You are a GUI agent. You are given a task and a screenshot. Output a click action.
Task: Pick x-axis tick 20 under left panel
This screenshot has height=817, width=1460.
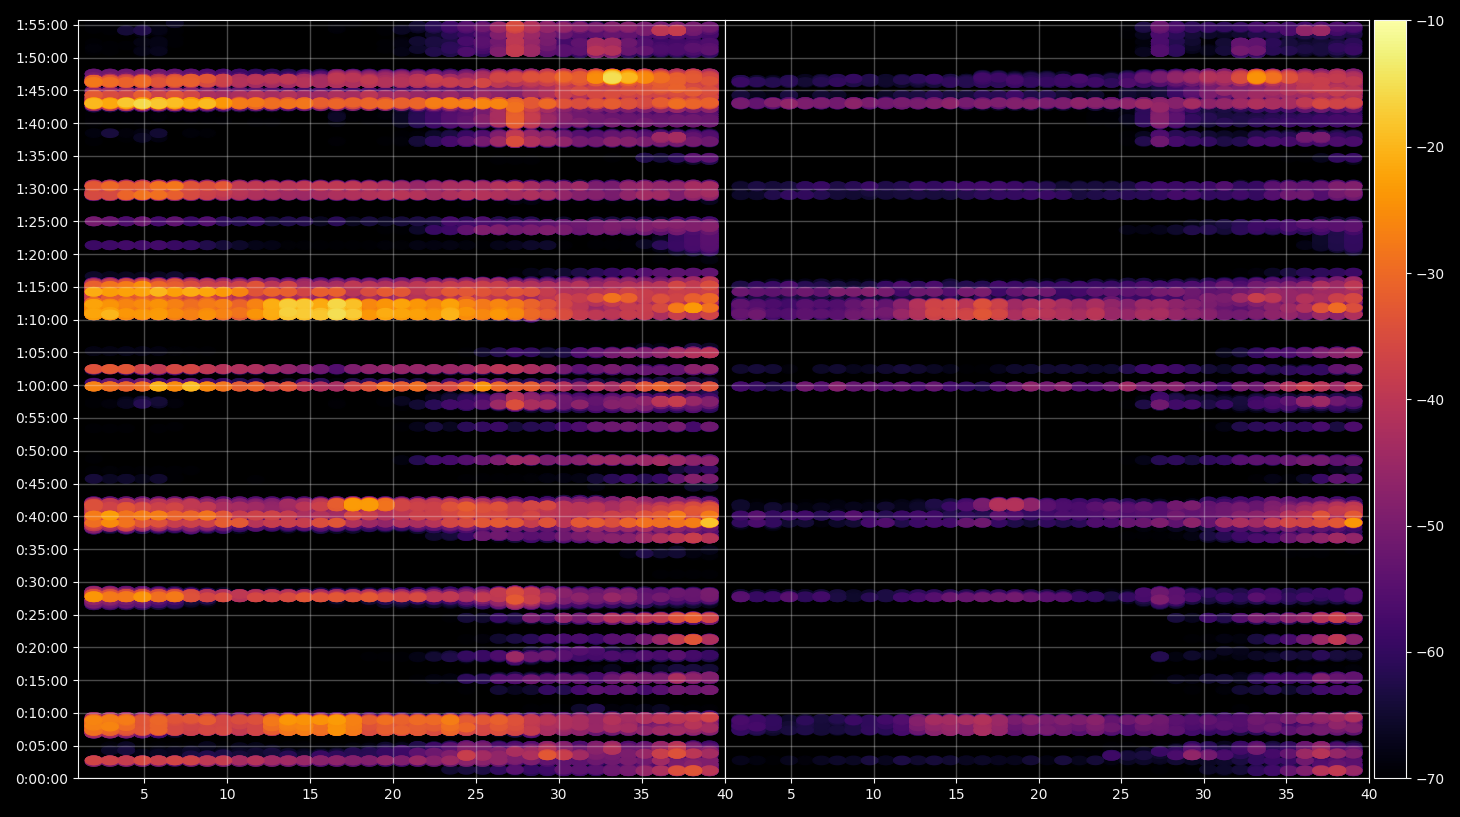click(393, 795)
